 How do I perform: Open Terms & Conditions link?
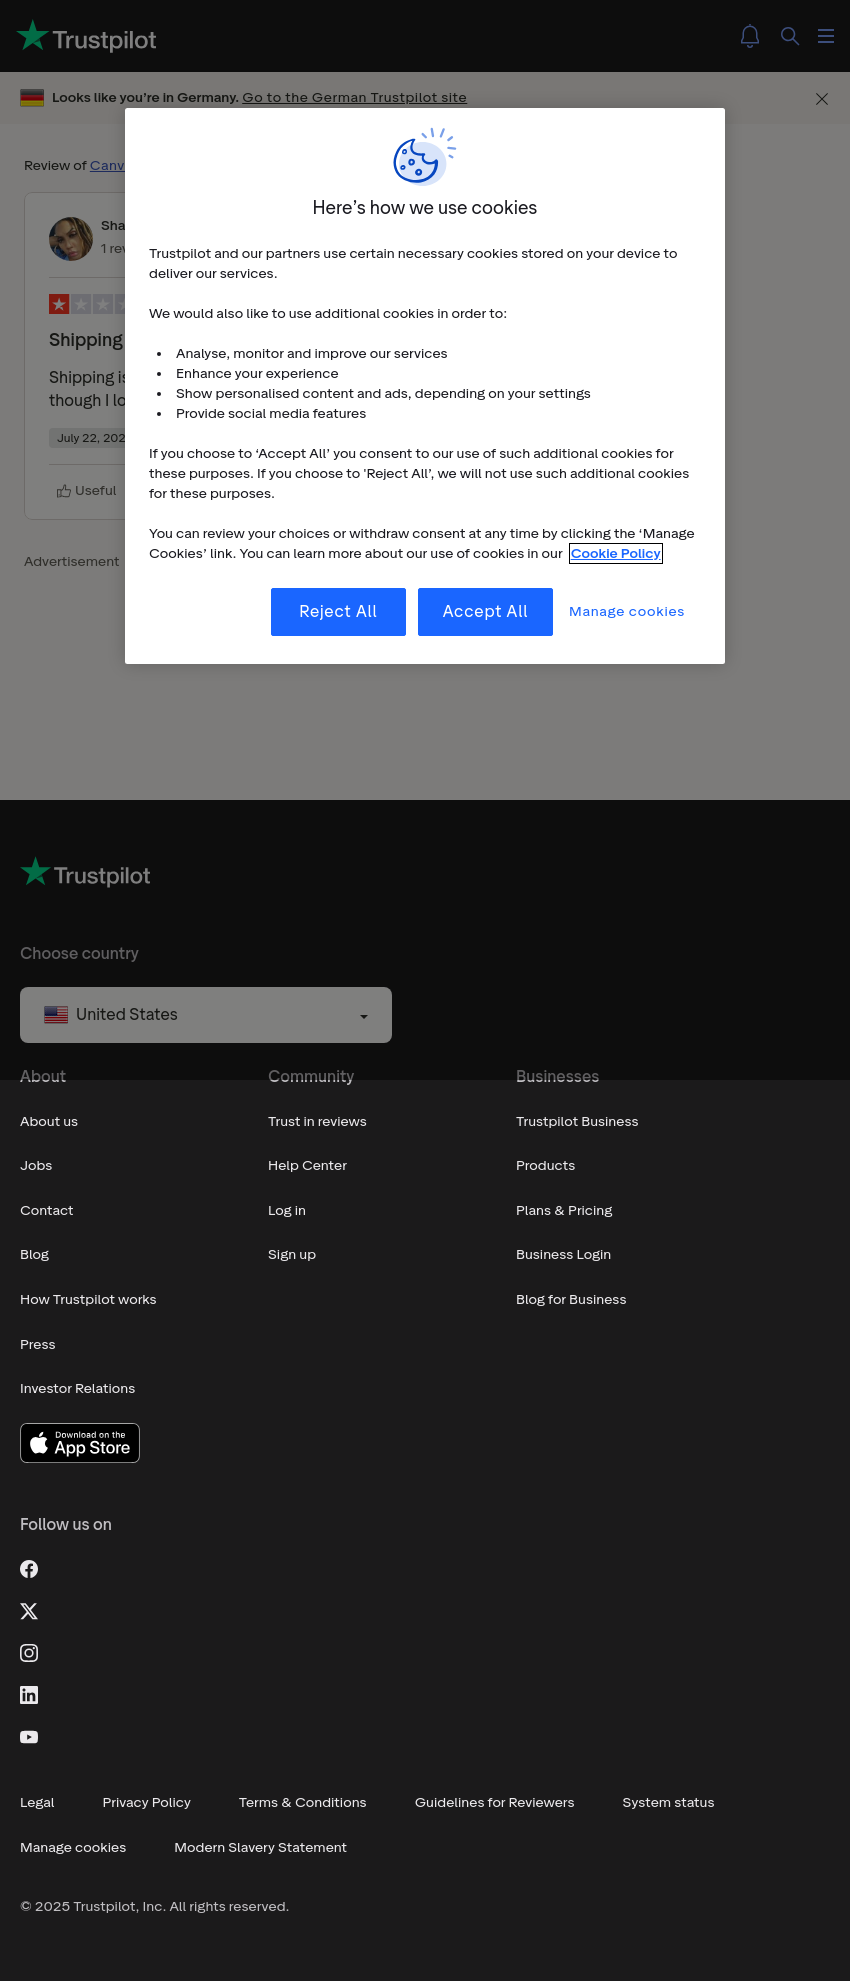click(x=303, y=1803)
